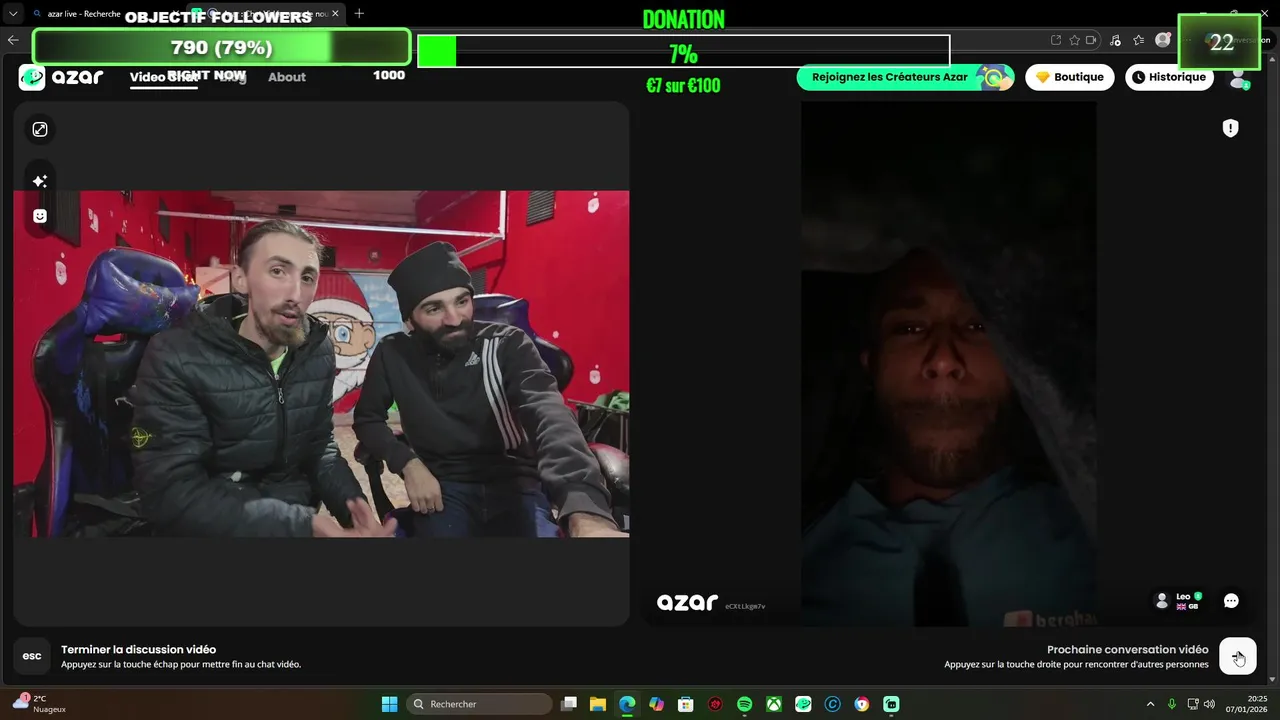Open Xbox app from taskbar

[x=774, y=704]
